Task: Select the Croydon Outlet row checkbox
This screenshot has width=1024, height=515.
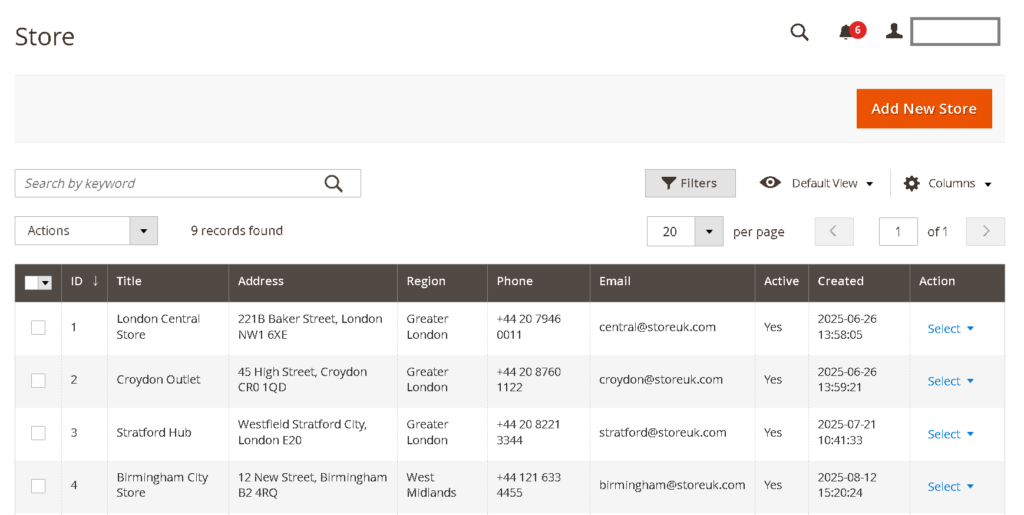Action: [x=38, y=380]
